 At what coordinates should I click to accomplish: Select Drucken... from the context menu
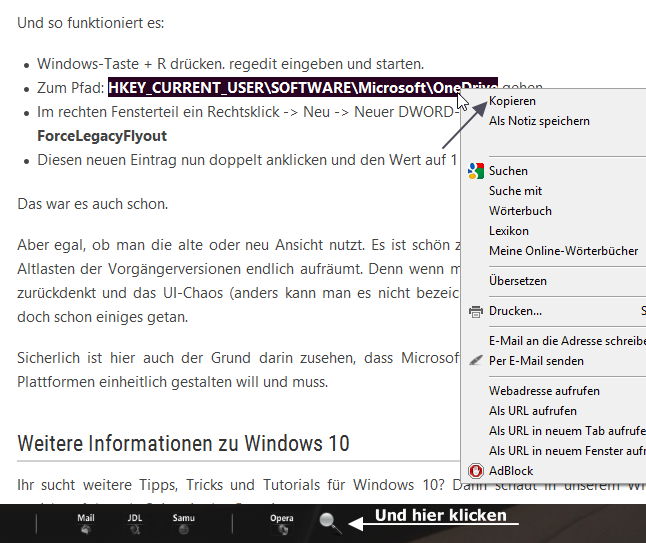coord(553,311)
